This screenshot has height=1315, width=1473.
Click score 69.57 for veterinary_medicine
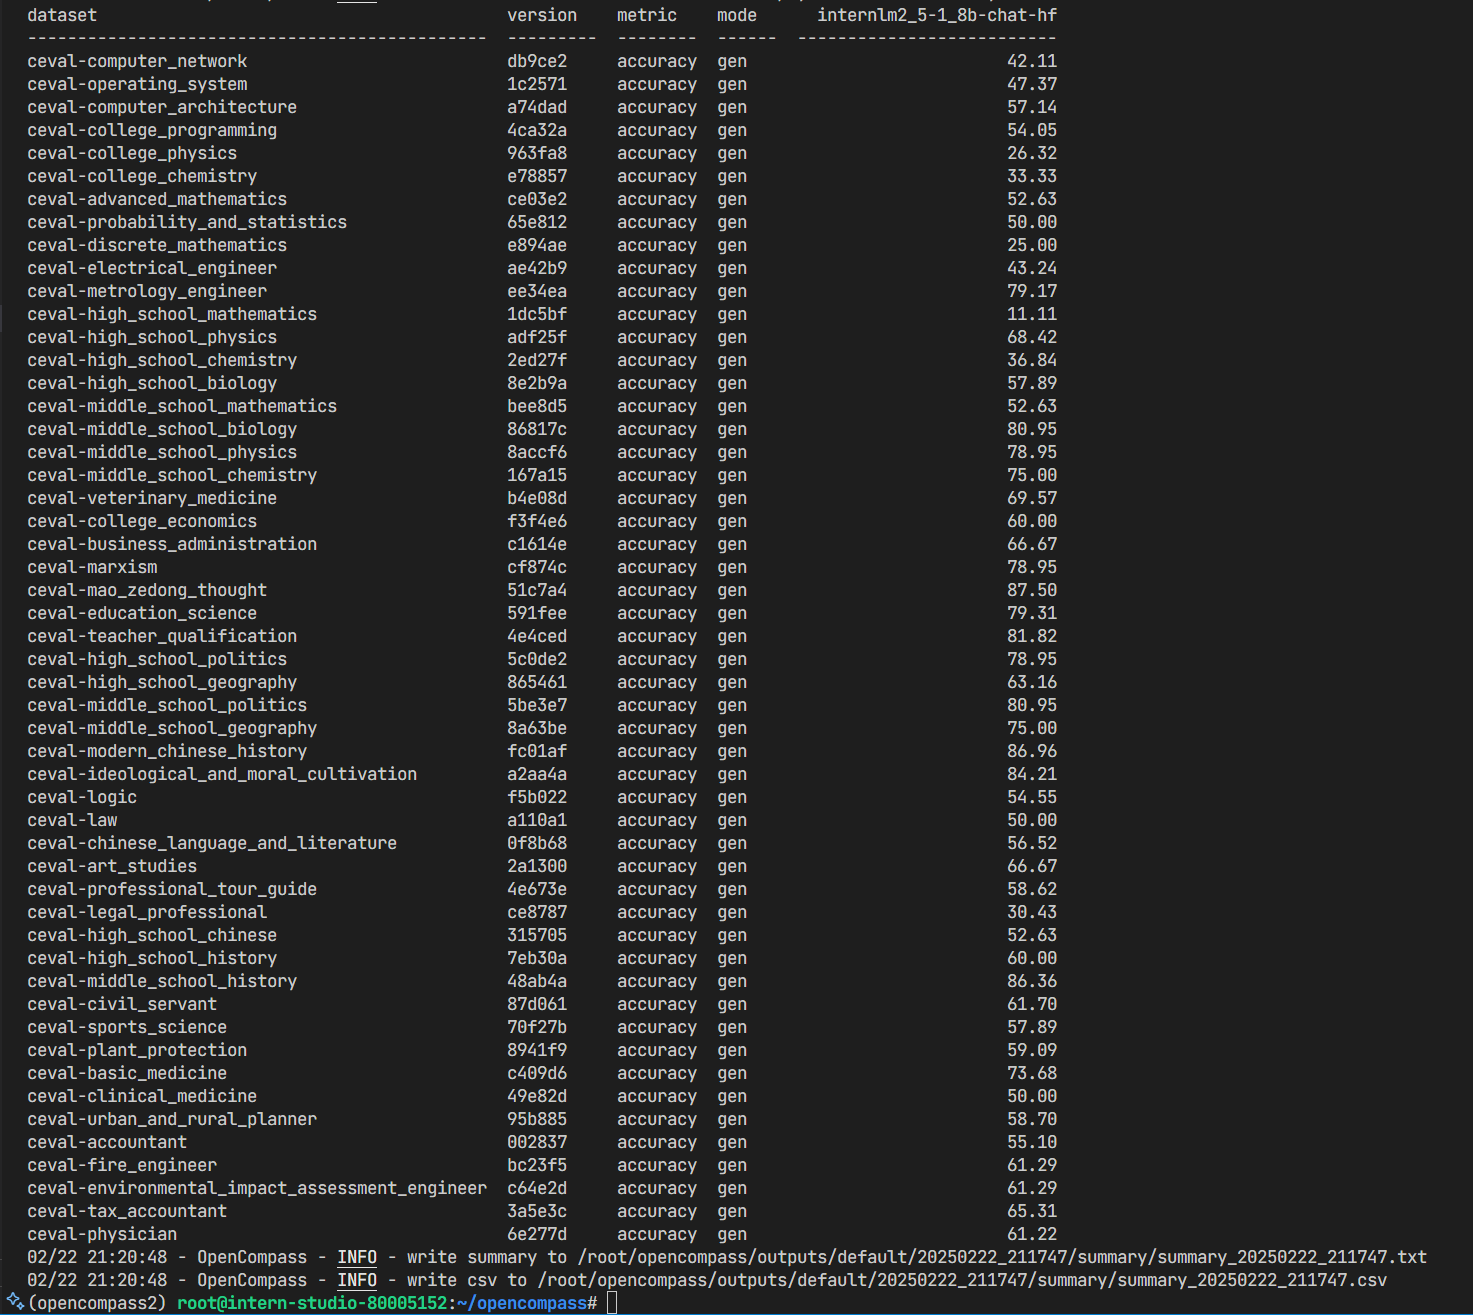click(x=1032, y=498)
